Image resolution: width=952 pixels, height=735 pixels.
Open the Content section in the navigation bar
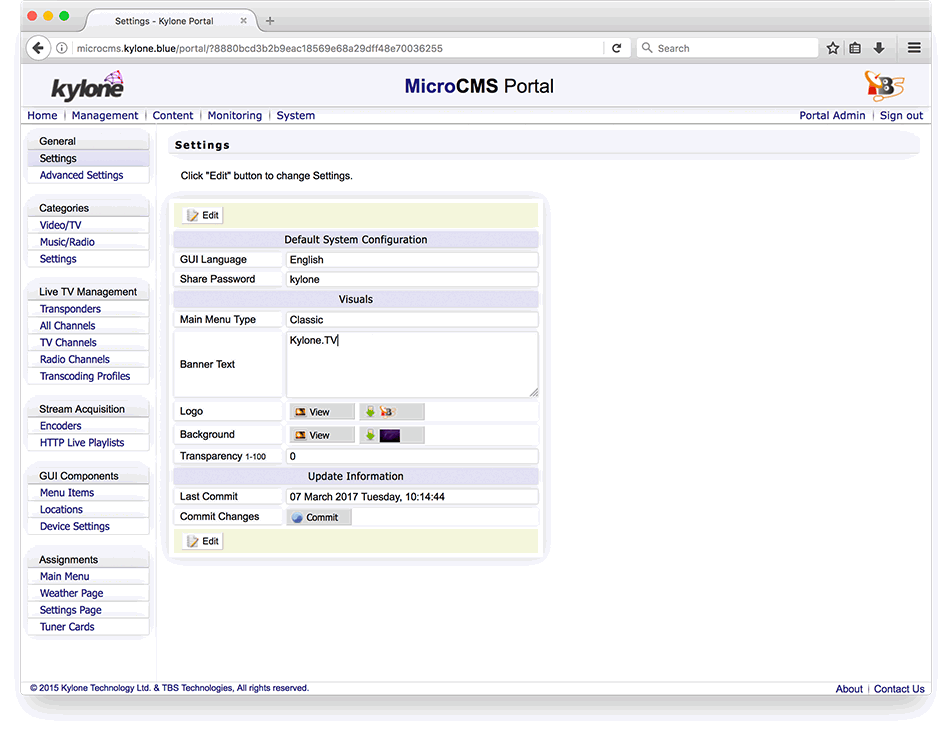pos(172,115)
